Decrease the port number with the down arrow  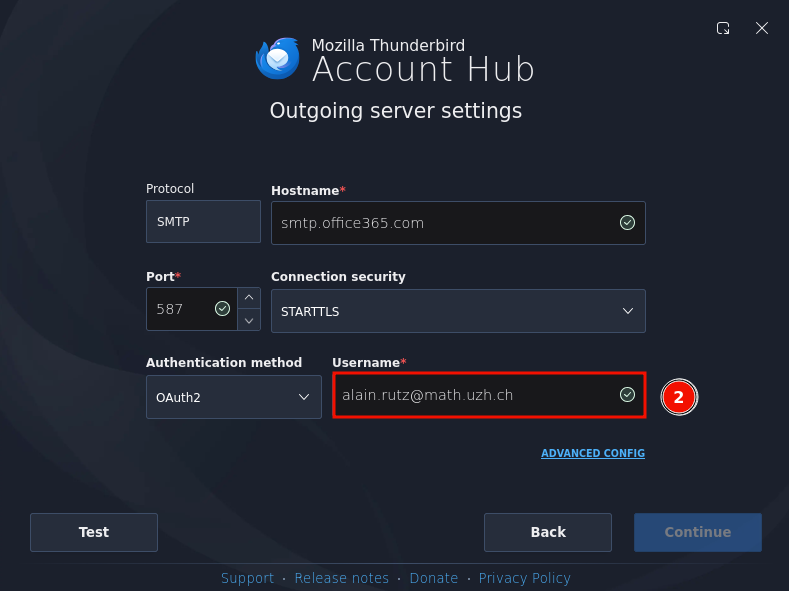pos(249,320)
